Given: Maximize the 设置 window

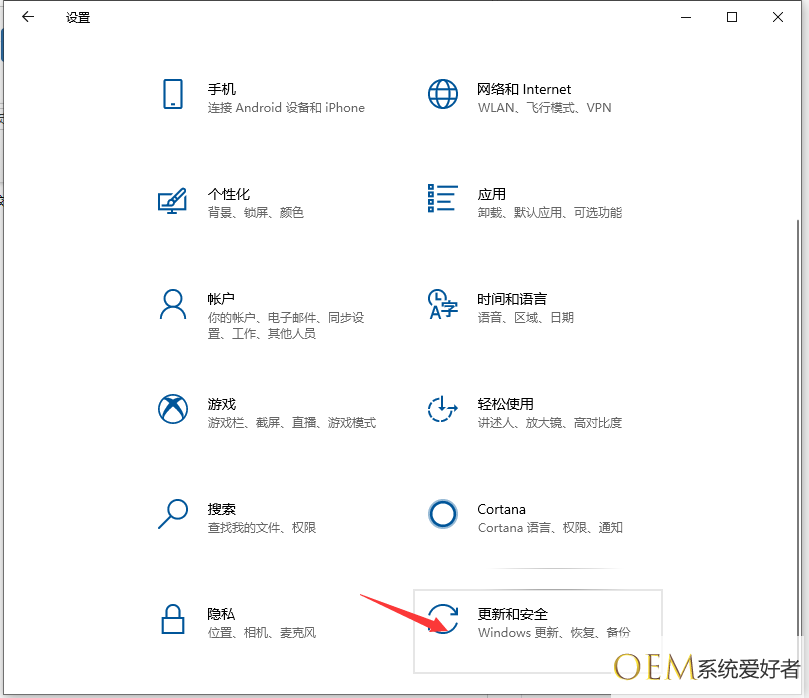Looking at the screenshot, I should 732,17.
